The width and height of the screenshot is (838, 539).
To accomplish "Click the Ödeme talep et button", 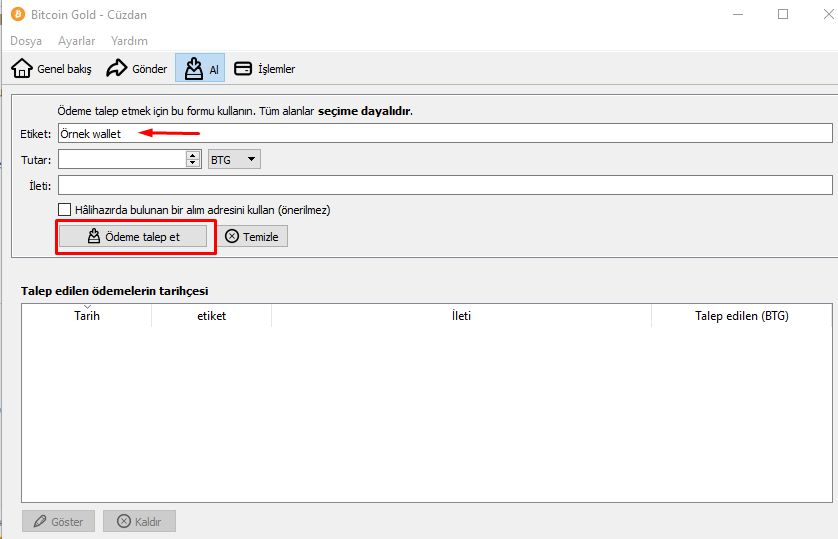I will click(x=133, y=237).
